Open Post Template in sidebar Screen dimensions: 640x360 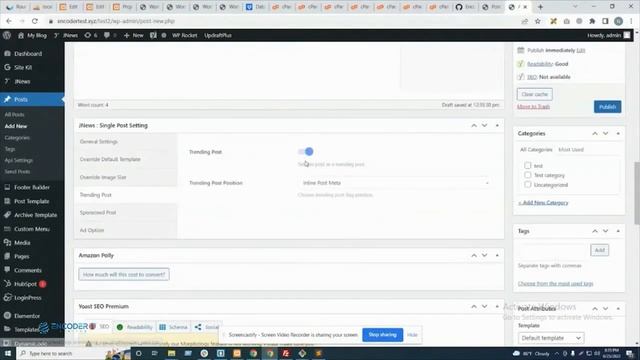pyautogui.click(x=32, y=201)
